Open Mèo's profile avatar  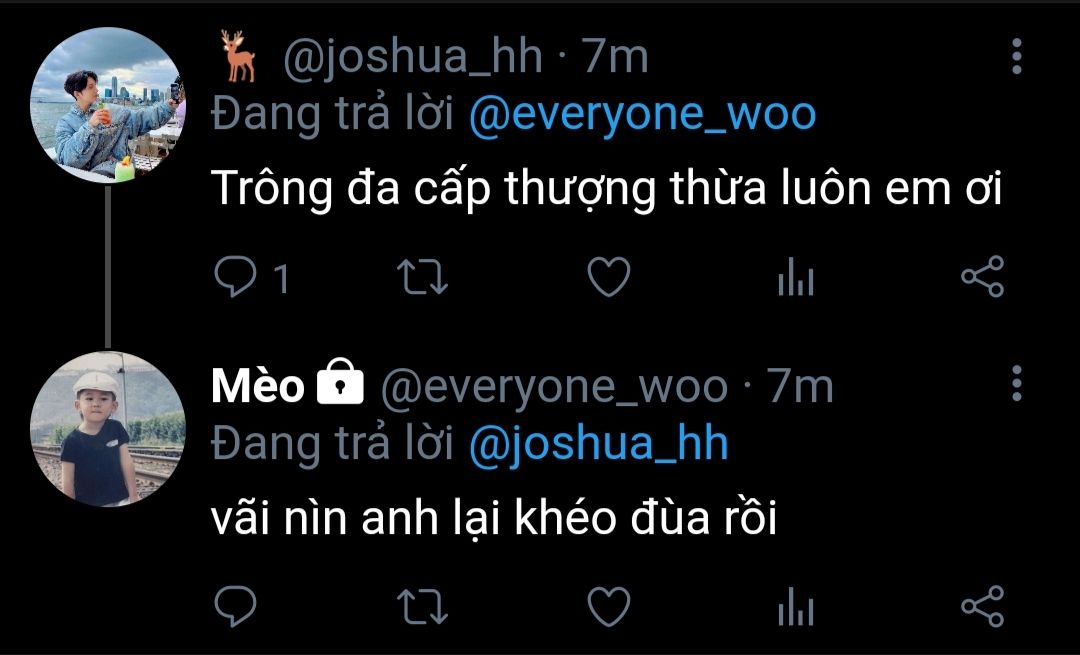coord(107,429)
